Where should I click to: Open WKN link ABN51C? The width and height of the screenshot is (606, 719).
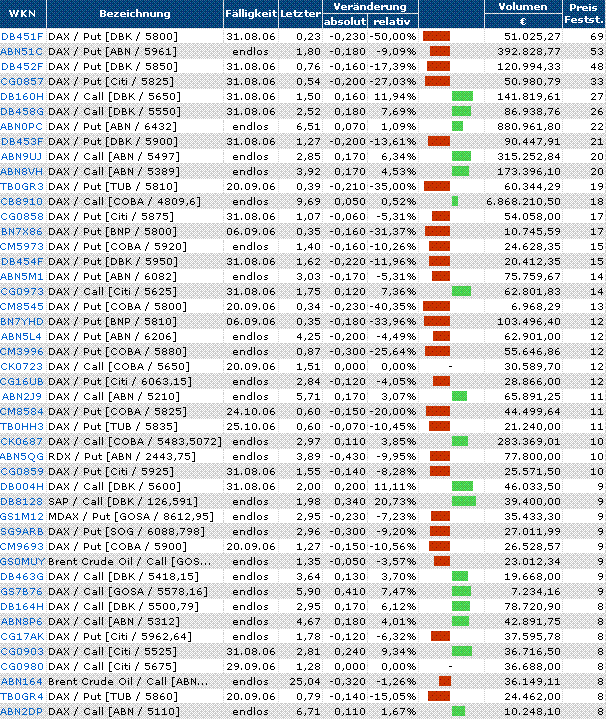pyautogui.click(x=22, y=51)
